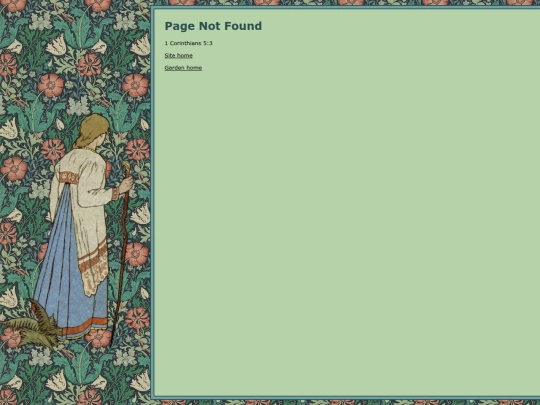Select the 1 Corinthians 5:3 verse text
The width and height of the screenshot is (540, 405).
click(x=188, y=43)
